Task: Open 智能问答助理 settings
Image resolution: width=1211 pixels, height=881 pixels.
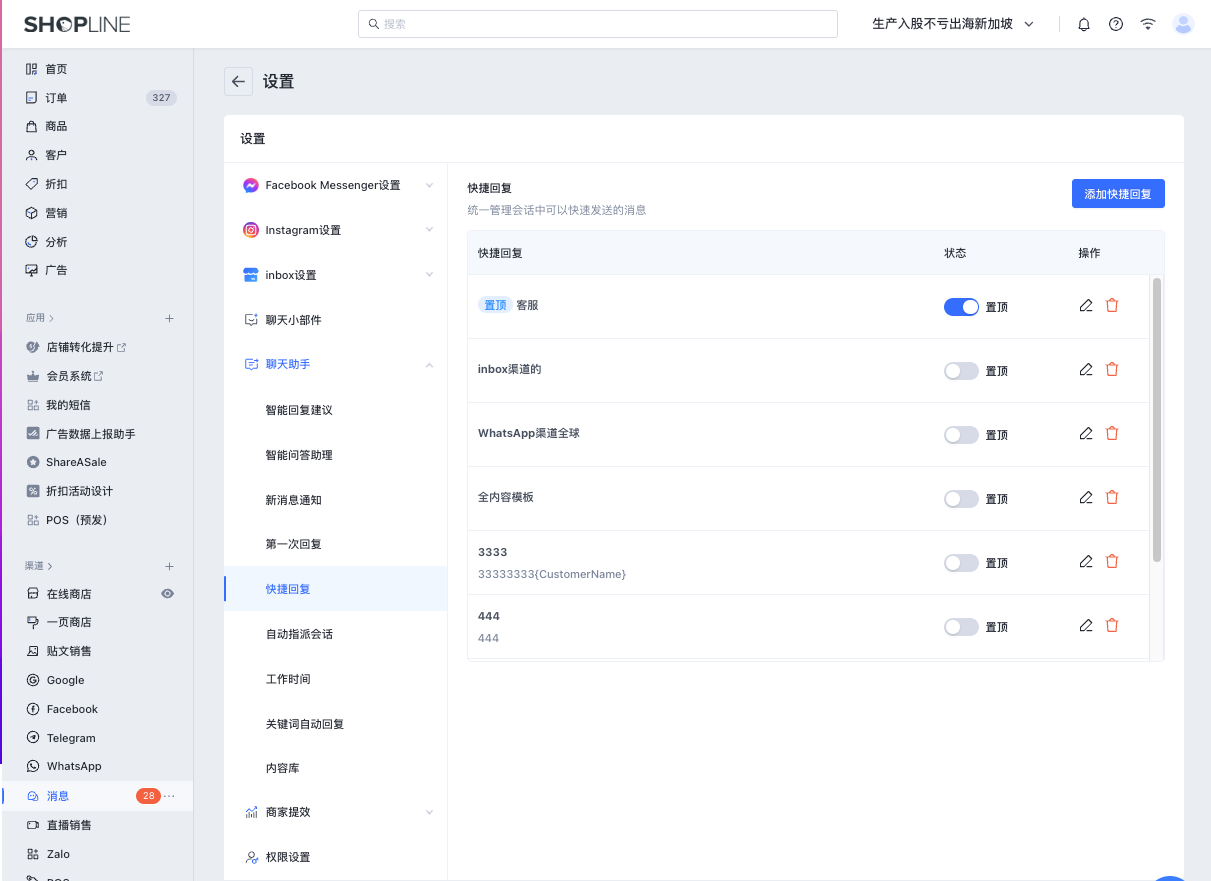Action: click(298, 455)
